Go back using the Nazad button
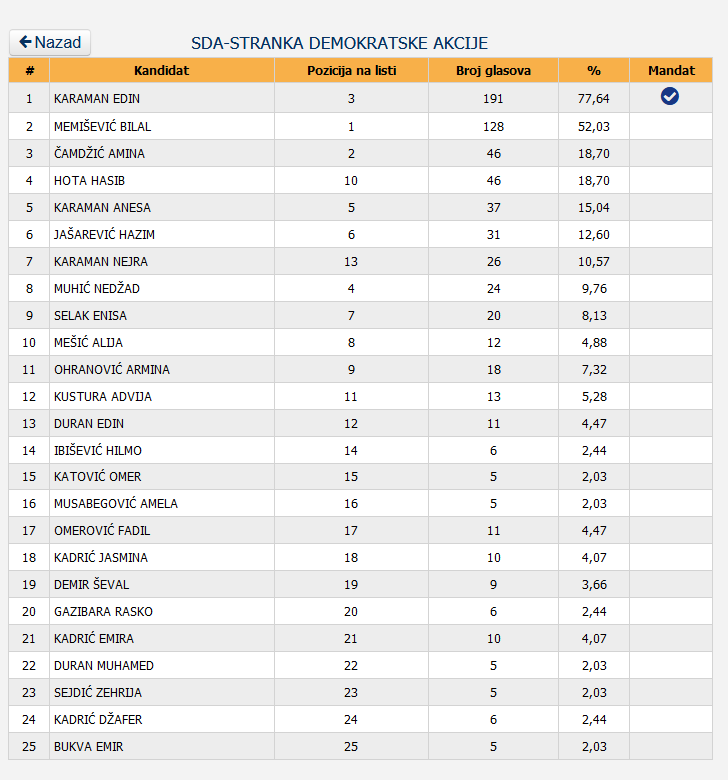The height and width of the screenshot is (780, 728). (x=50, y=42)
